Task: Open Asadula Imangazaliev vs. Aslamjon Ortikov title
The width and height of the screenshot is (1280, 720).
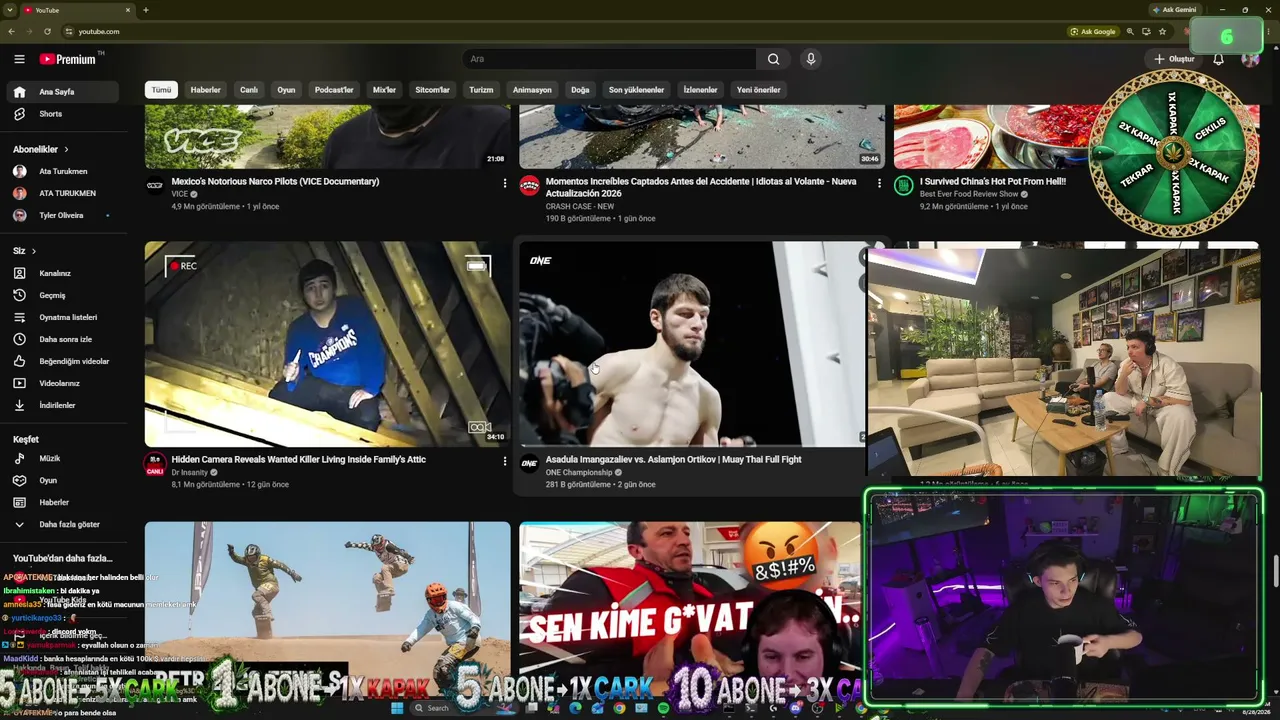Action: point(673,460)
